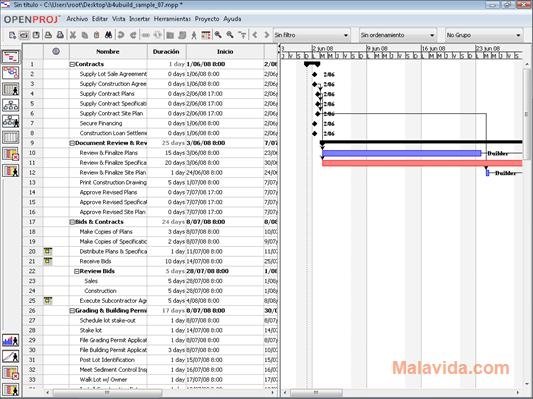Screen dimensions: 533x399
Task: Click the Cut scissors icon
Action: tap(73, 35)
